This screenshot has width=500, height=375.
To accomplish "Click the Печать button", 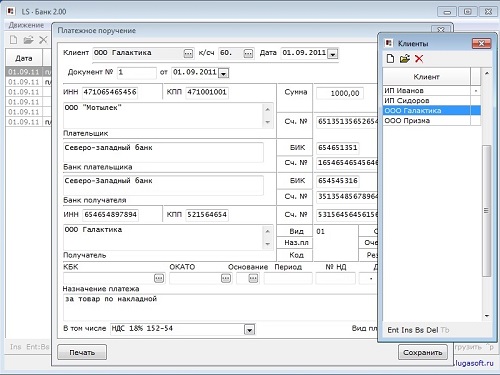I will point(82,352).
